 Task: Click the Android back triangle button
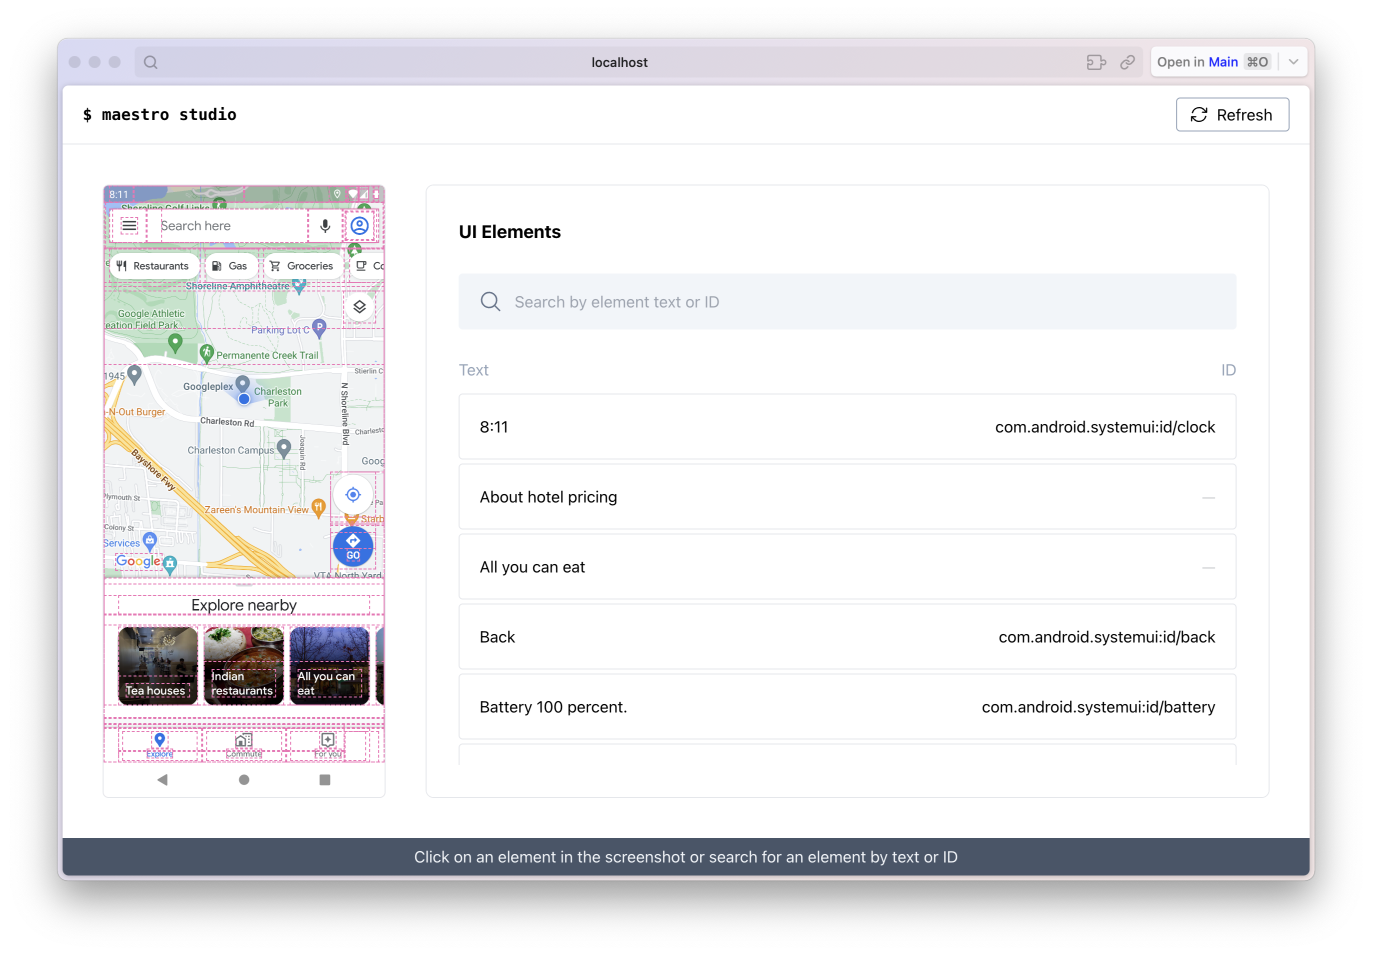point(162,780)
